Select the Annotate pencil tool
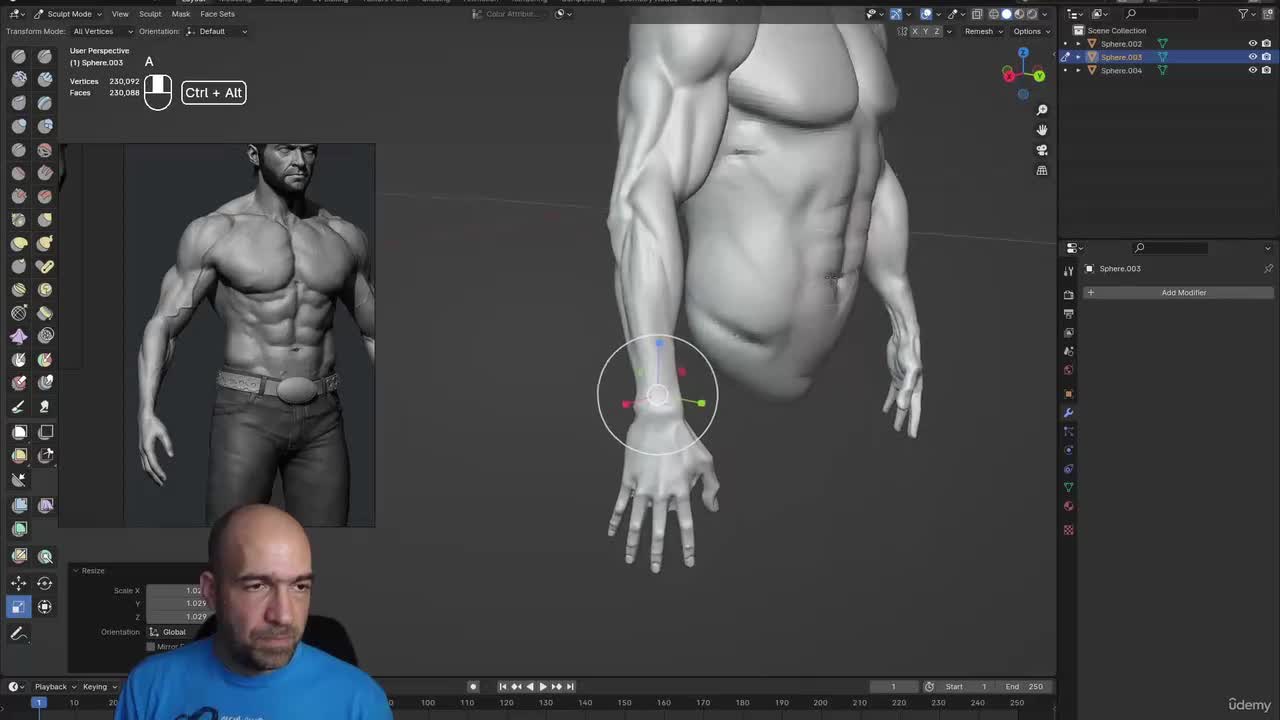The image size is (1280, 720). 19,633
